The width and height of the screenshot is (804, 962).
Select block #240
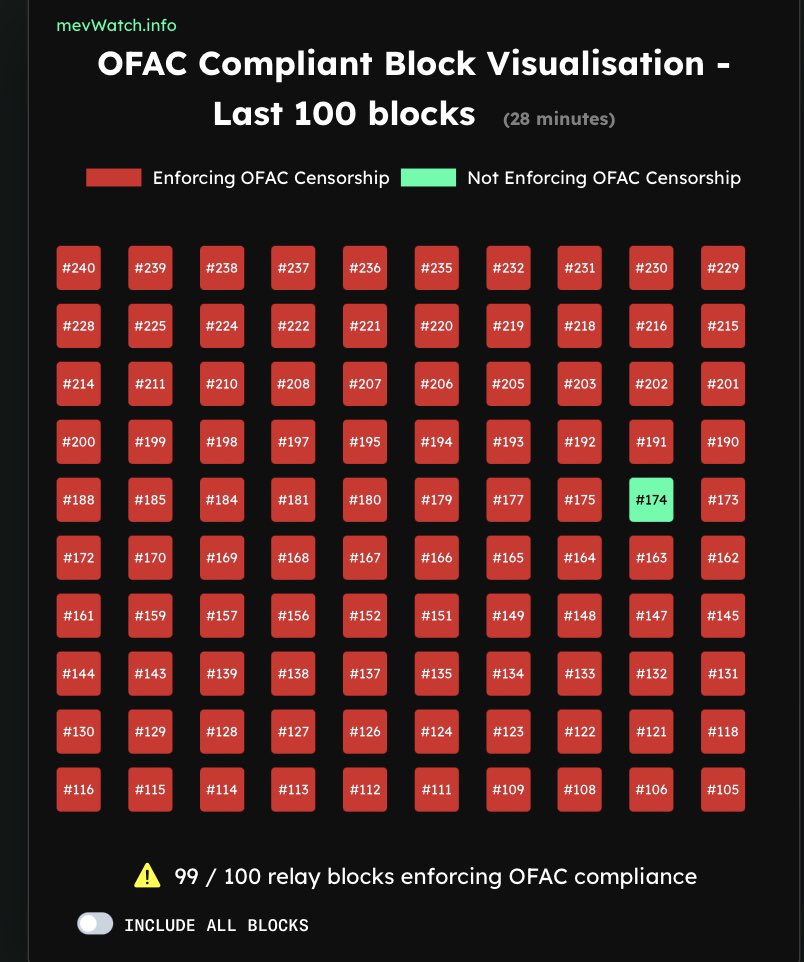pyautogui.click(x=79, y=268)
